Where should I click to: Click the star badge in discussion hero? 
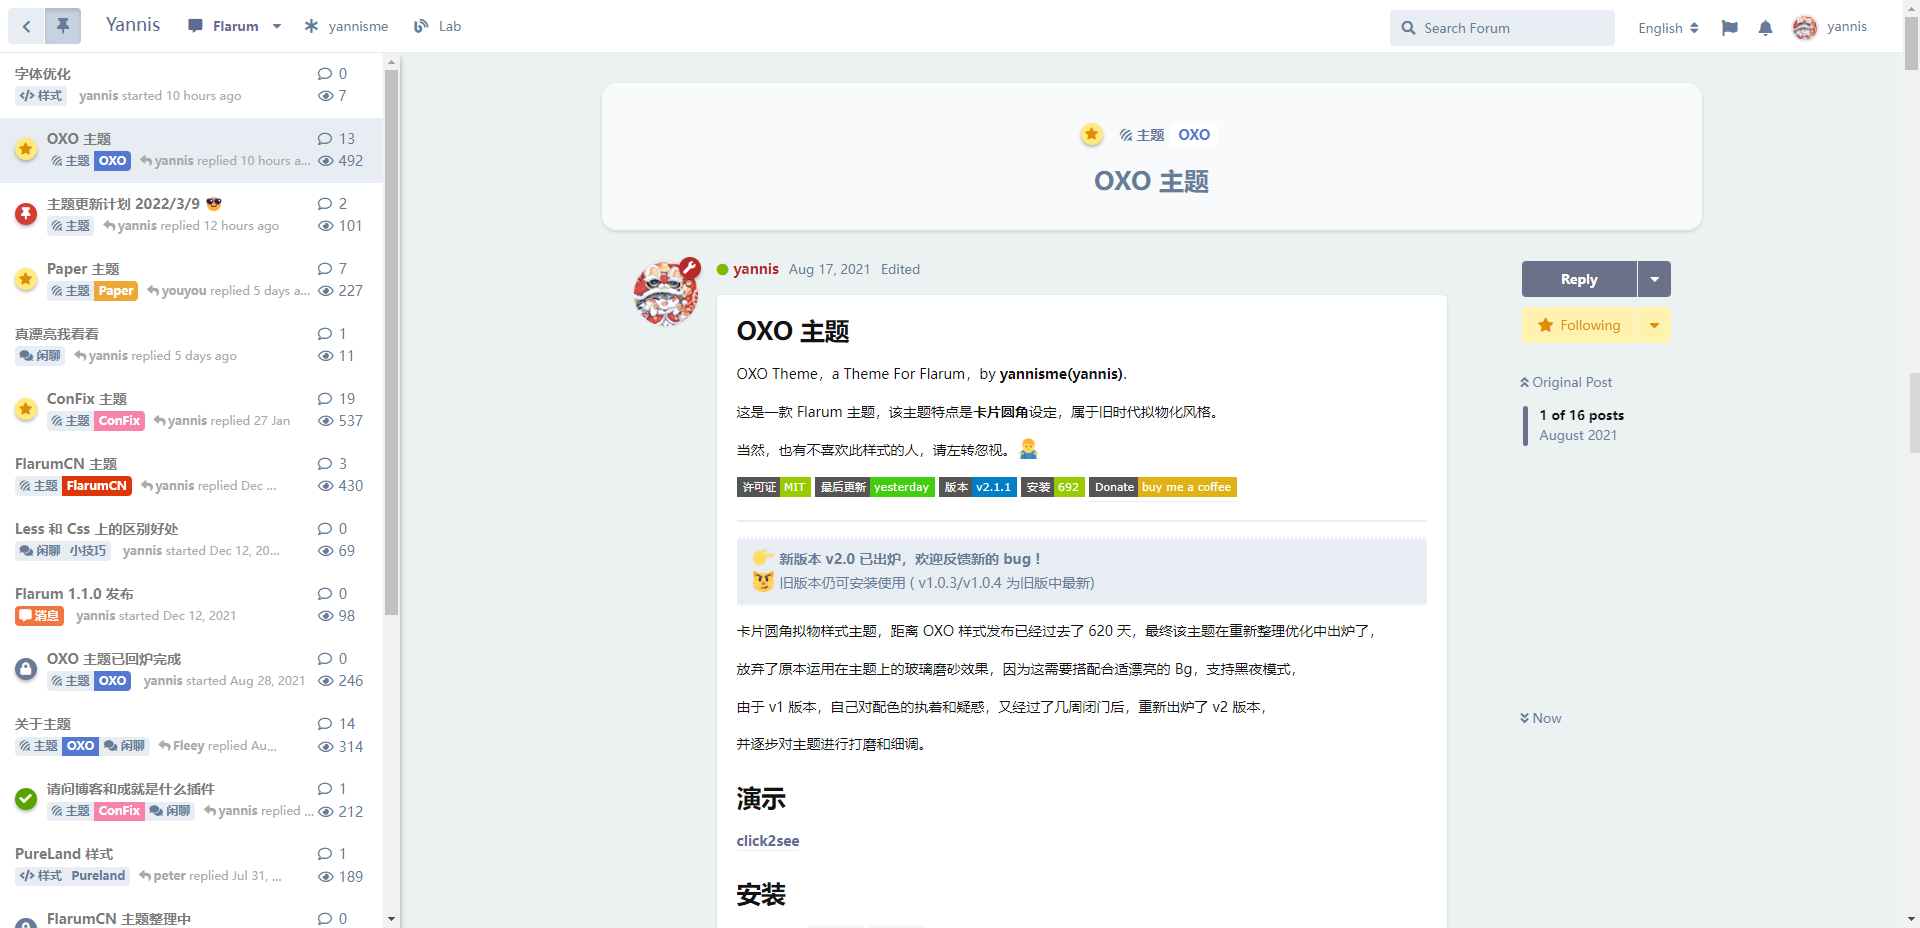(x=1092, y=134)
